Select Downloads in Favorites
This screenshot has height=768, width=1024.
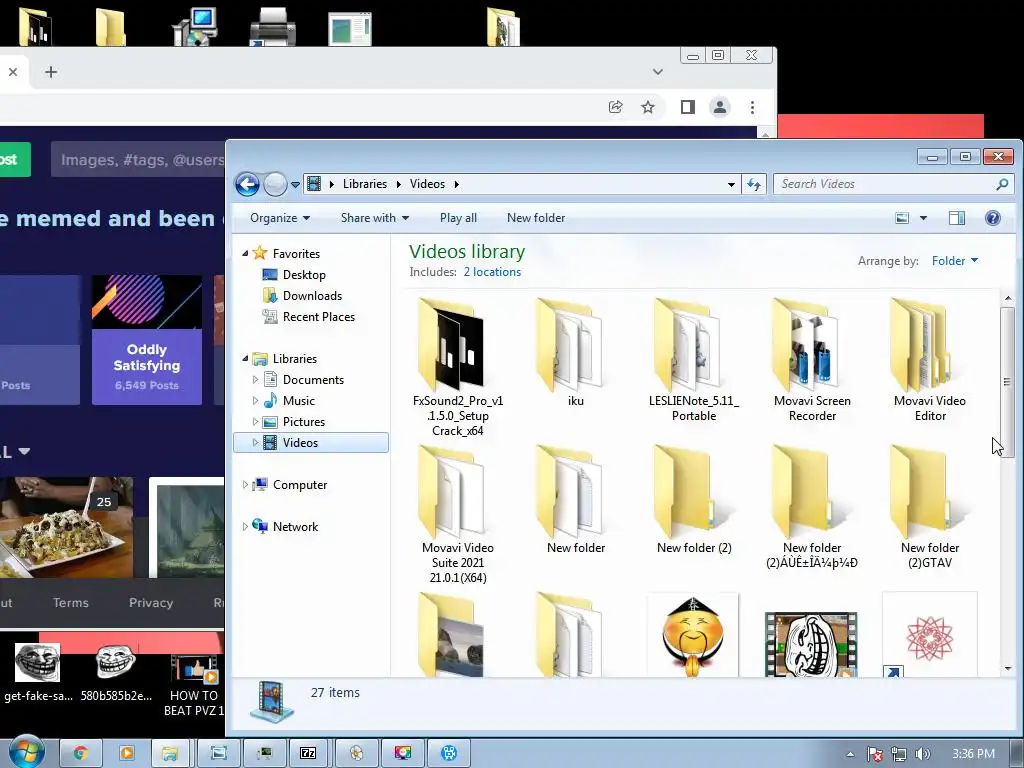pos(312,296)
